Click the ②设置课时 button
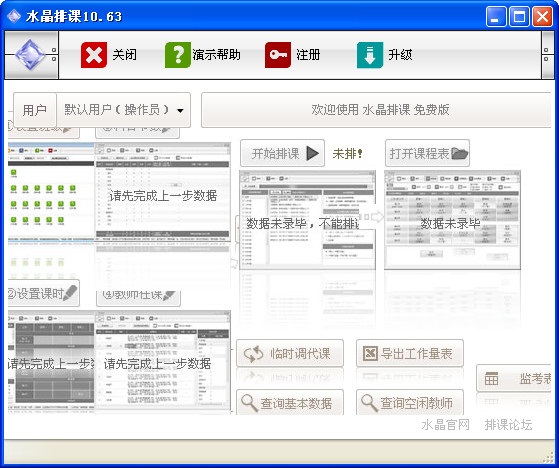 [x=43, y=293]
